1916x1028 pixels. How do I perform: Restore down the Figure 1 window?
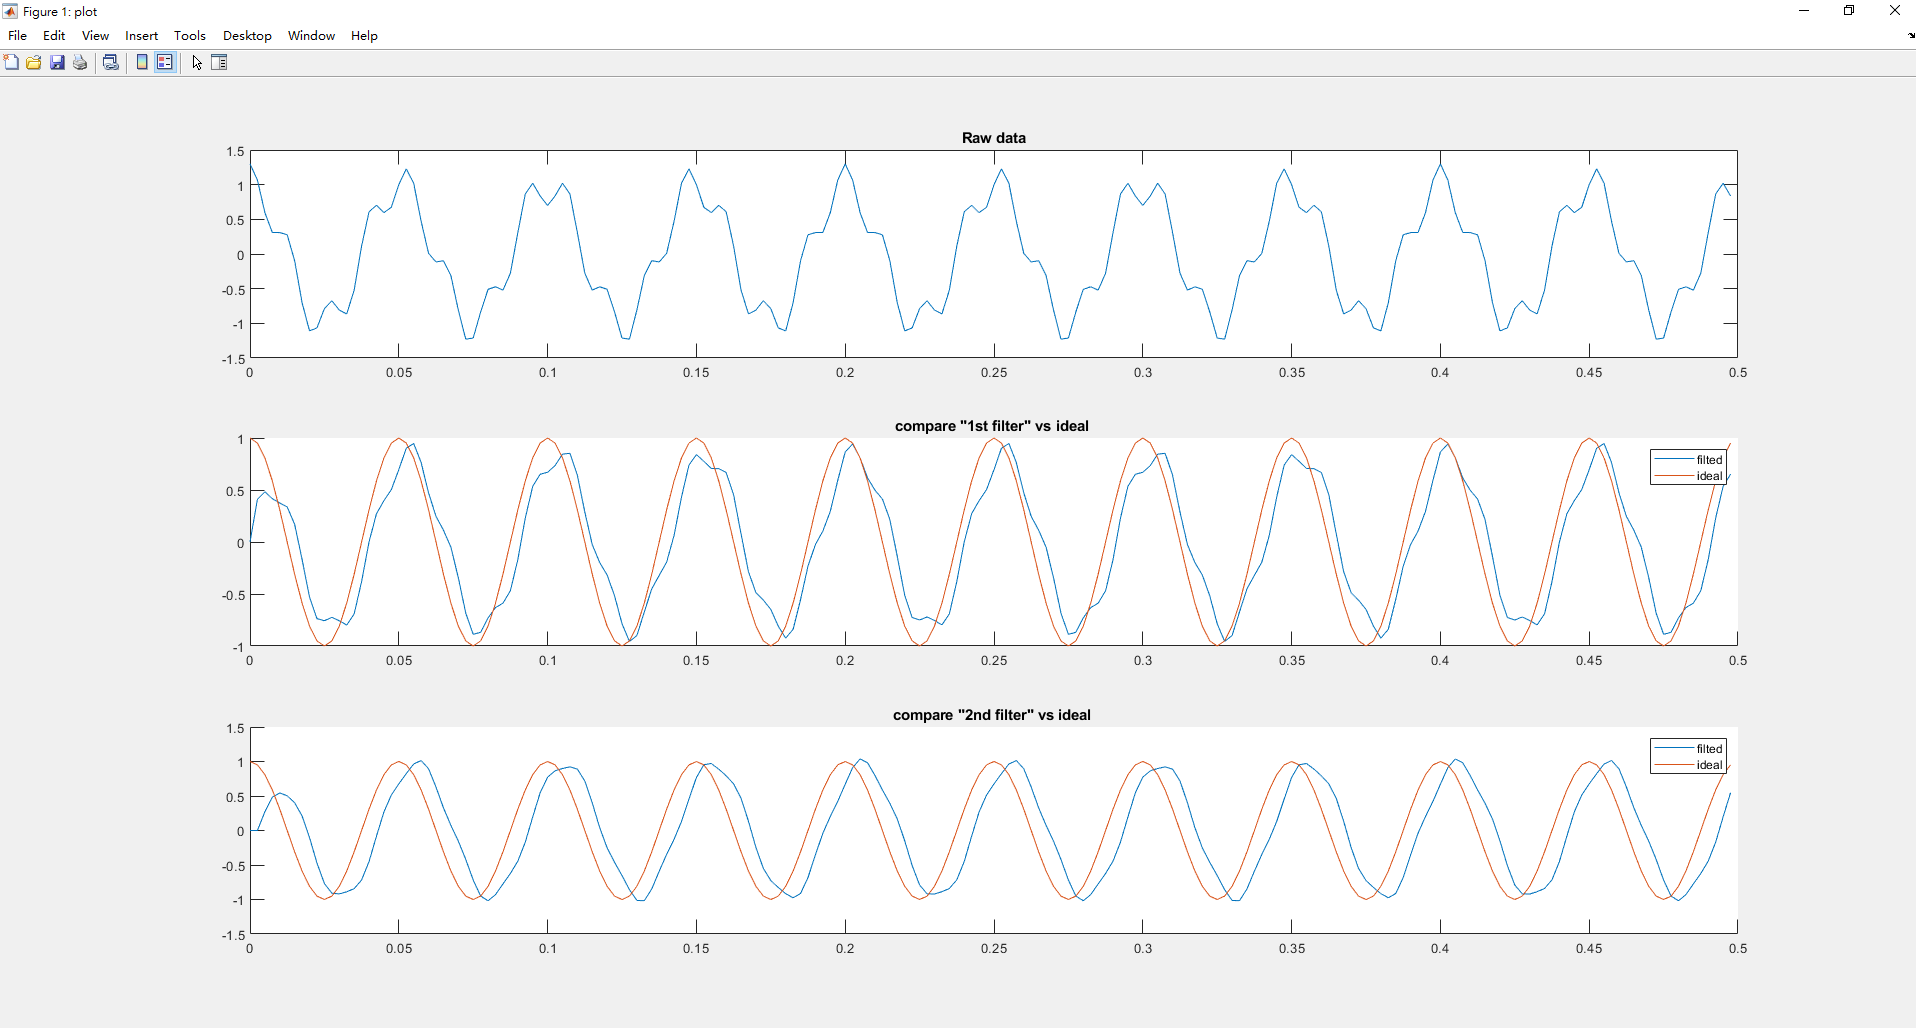point(1849,11)
